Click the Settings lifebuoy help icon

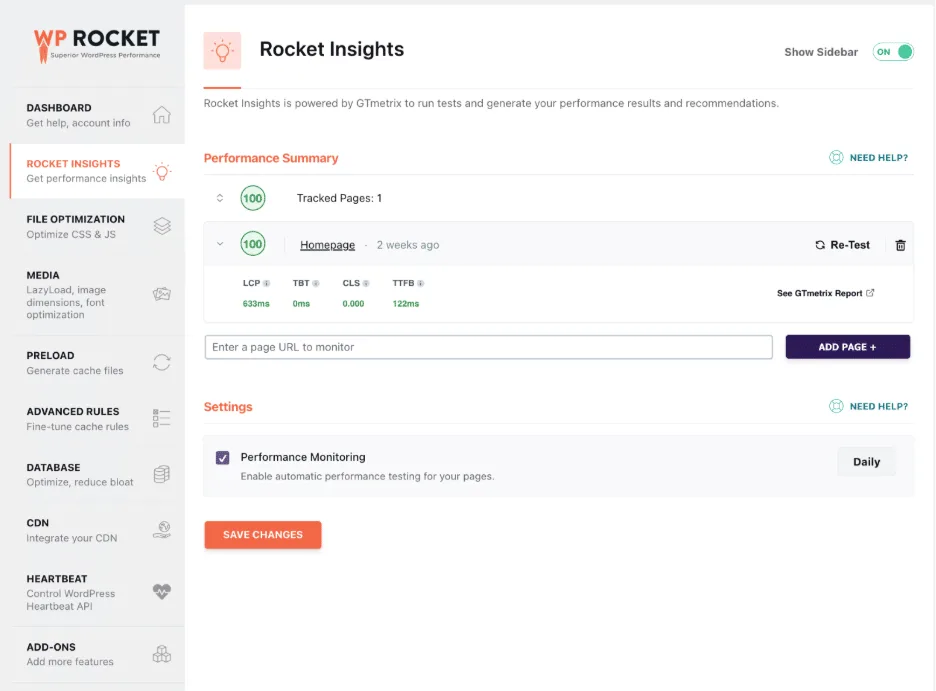[836, 406]
